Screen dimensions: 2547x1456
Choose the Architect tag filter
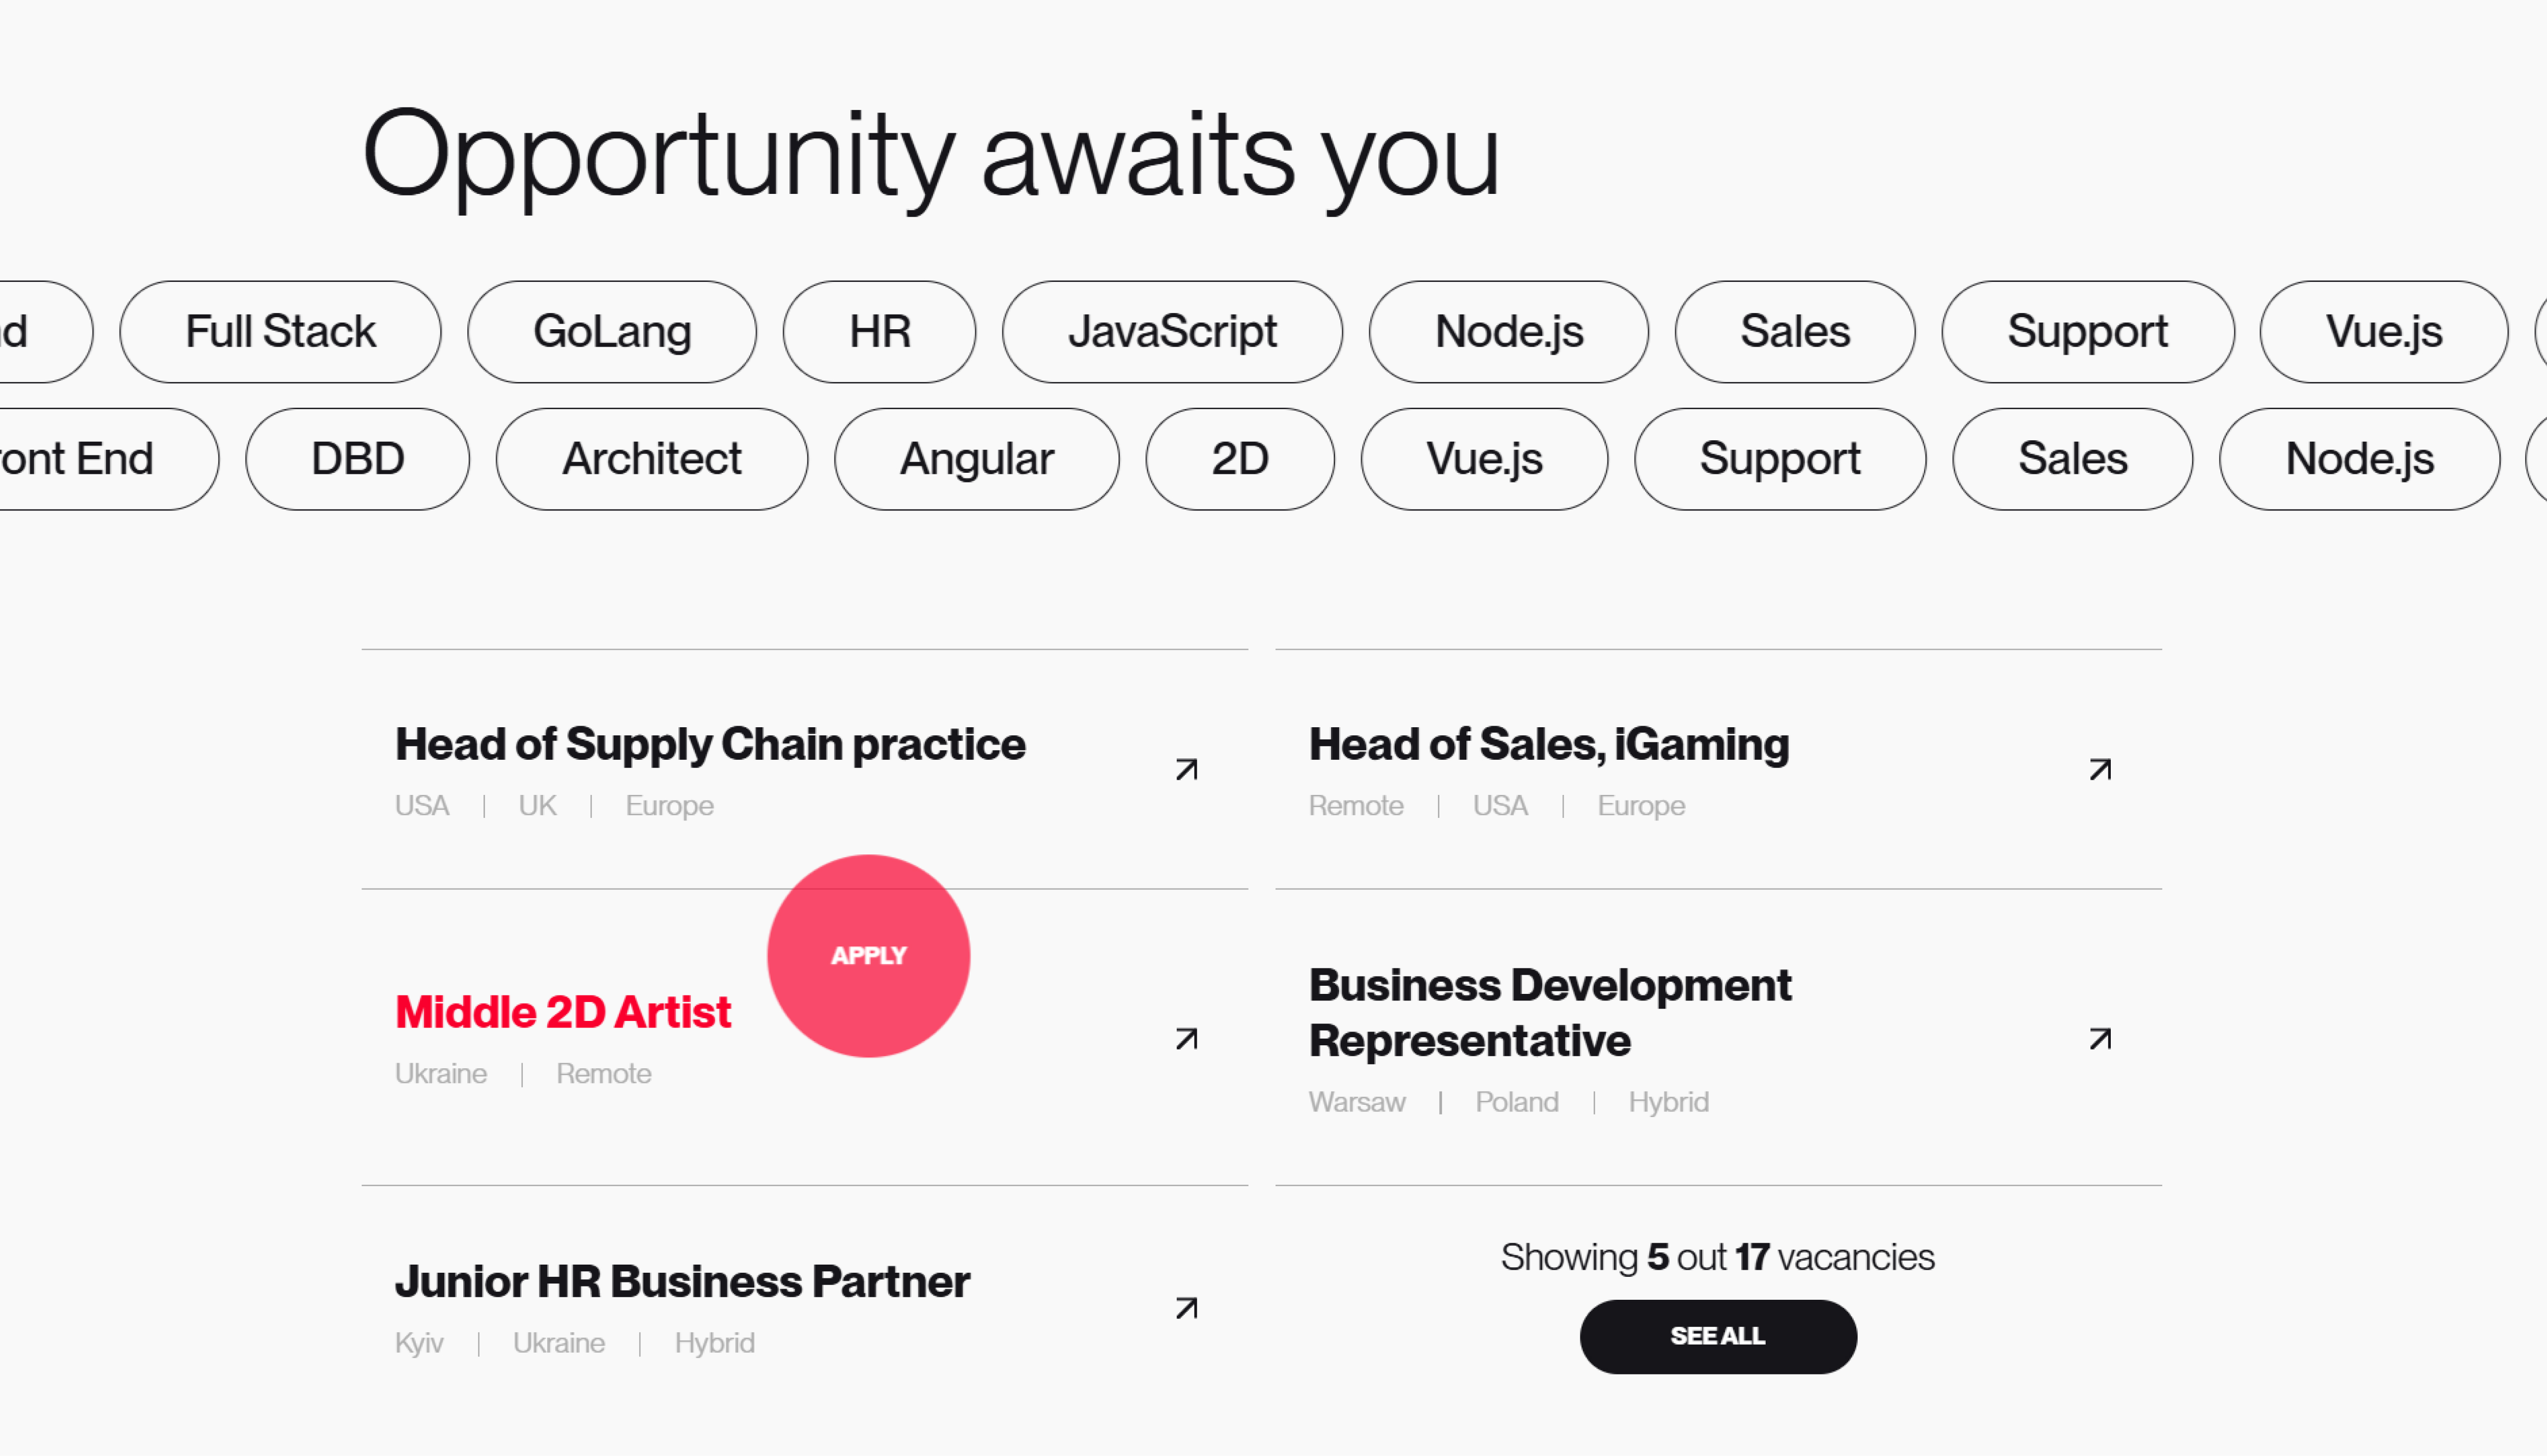click(652, 458)
